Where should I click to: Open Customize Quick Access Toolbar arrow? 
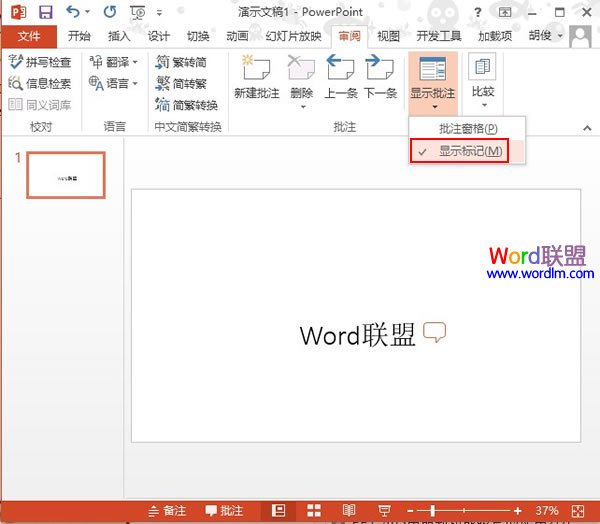tap(159, 13)
